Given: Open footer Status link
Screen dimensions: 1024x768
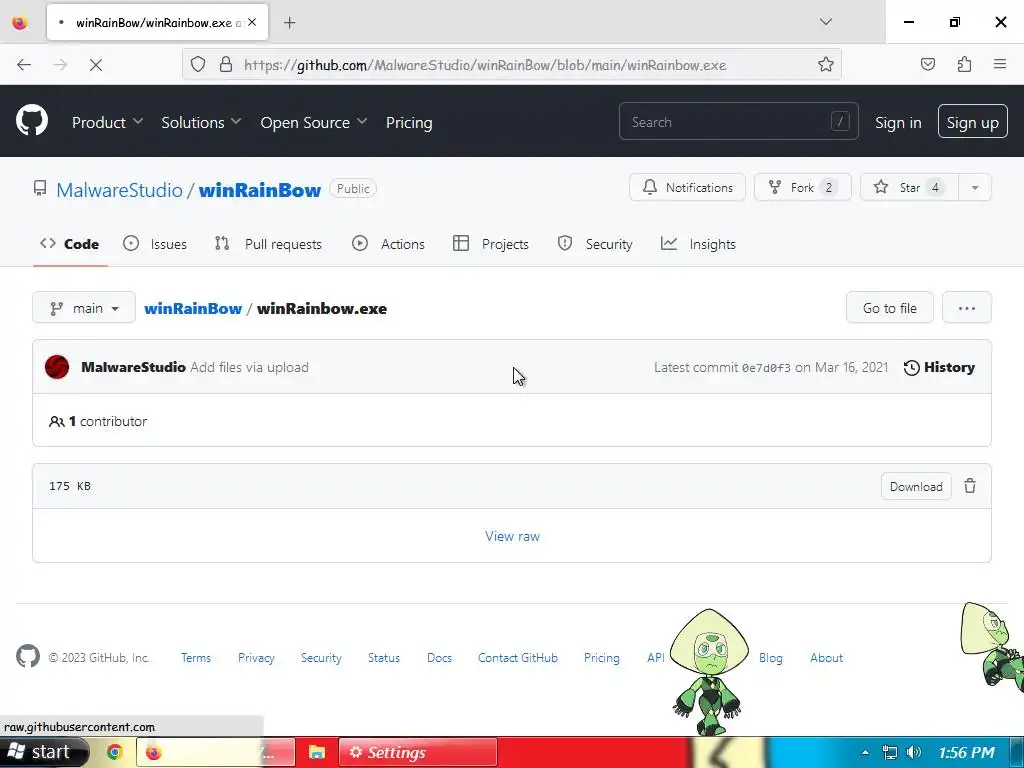Looking at the screenshot, I should click(x=383, y=658).
